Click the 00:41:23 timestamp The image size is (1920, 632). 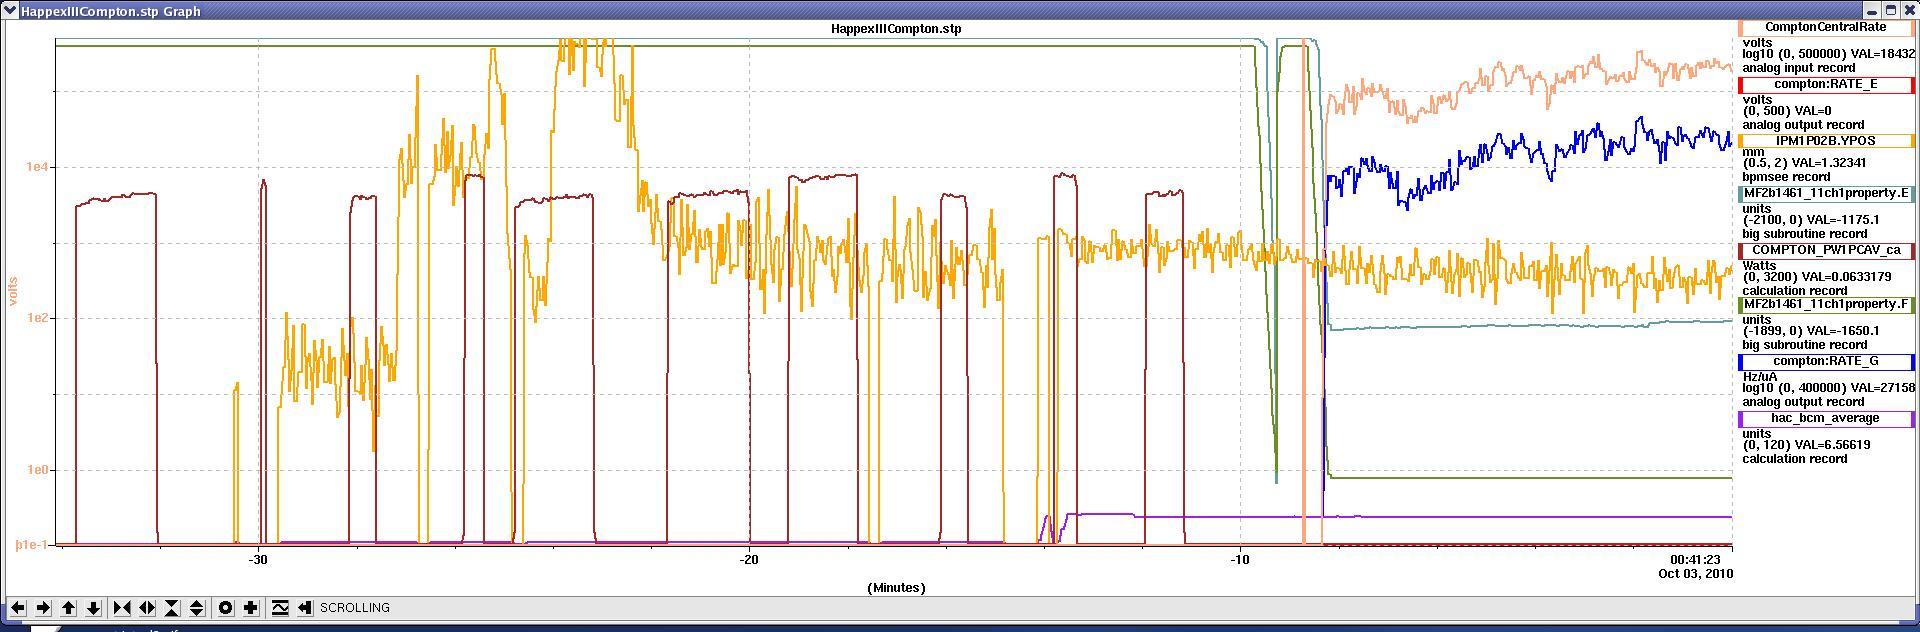tap(1695, 560)
